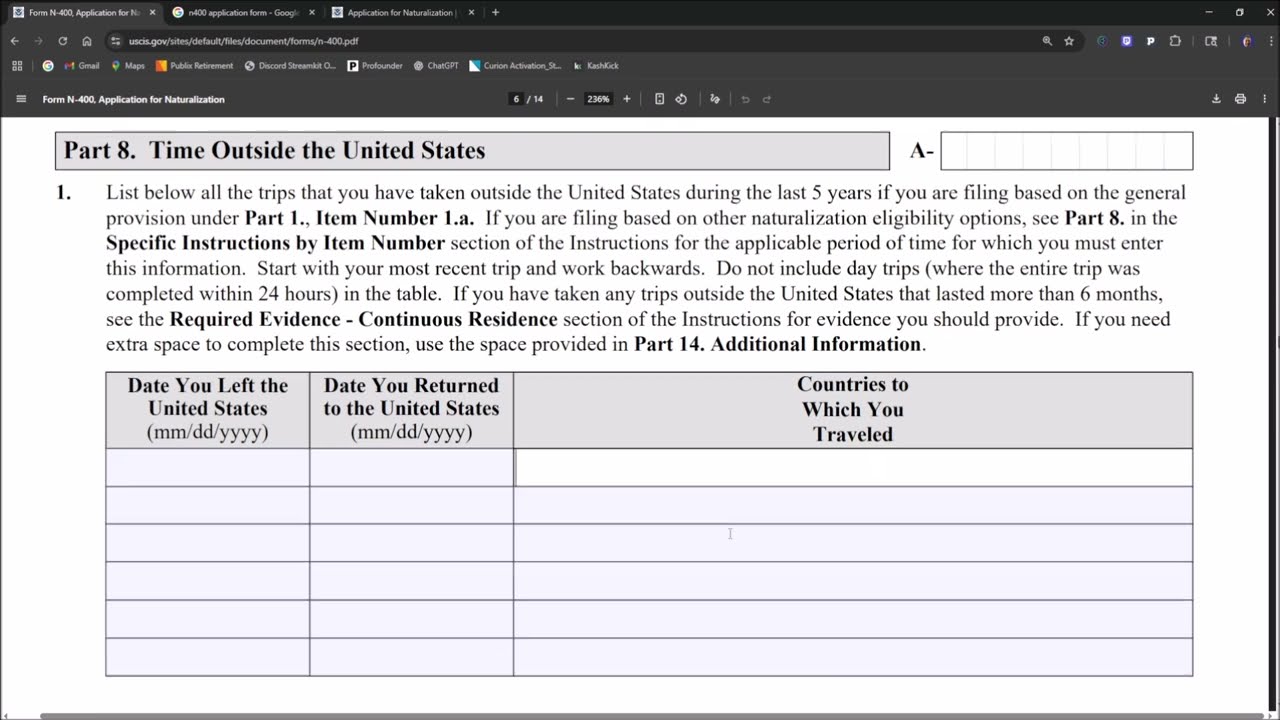Open the KashKick bookmark
The image size is (1280, 720).
[x=595, y=65]
